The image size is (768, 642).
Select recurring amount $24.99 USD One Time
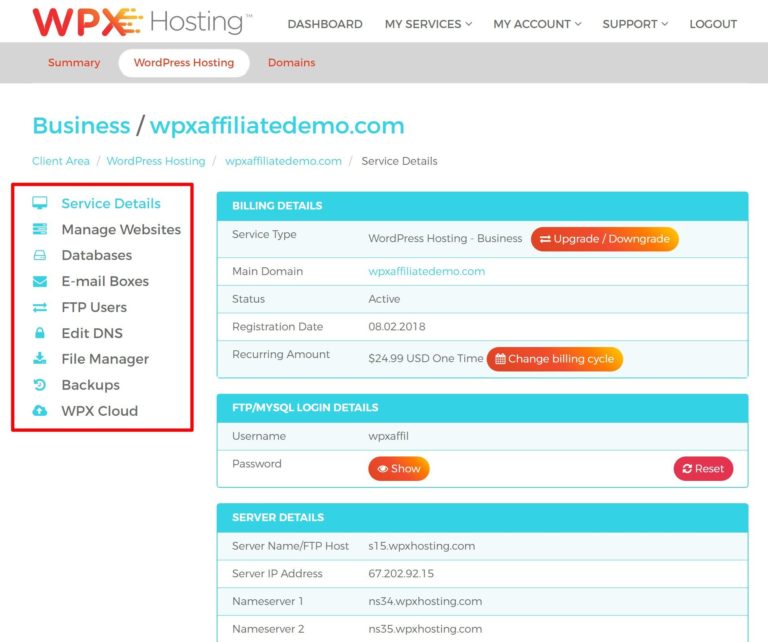426,358
